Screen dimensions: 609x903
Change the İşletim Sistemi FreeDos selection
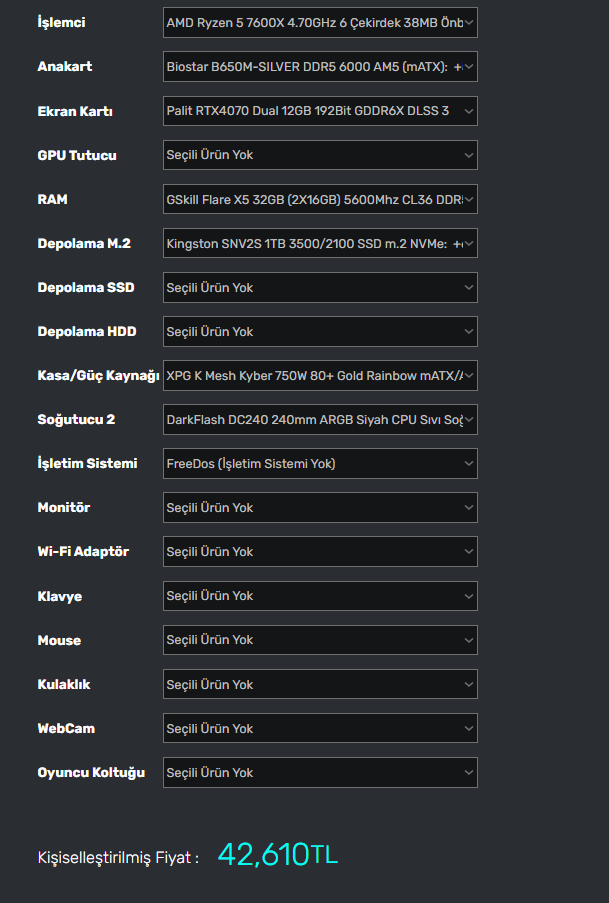[320, 463]
